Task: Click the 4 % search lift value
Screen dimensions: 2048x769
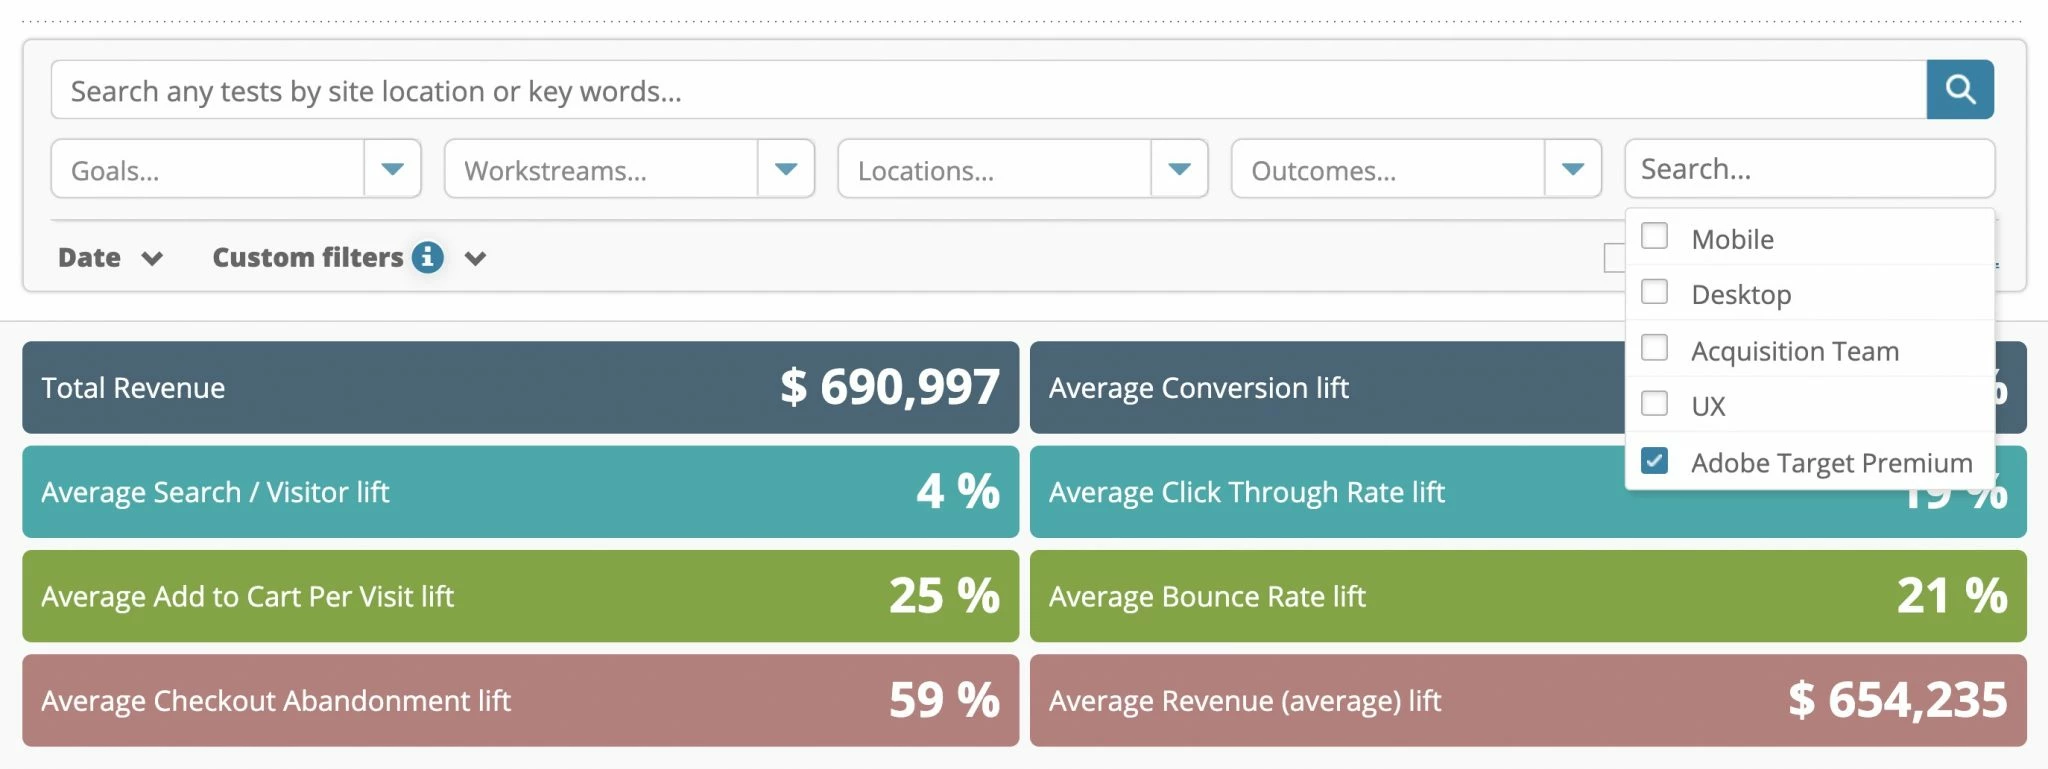Action: click(x=958, y=491)
